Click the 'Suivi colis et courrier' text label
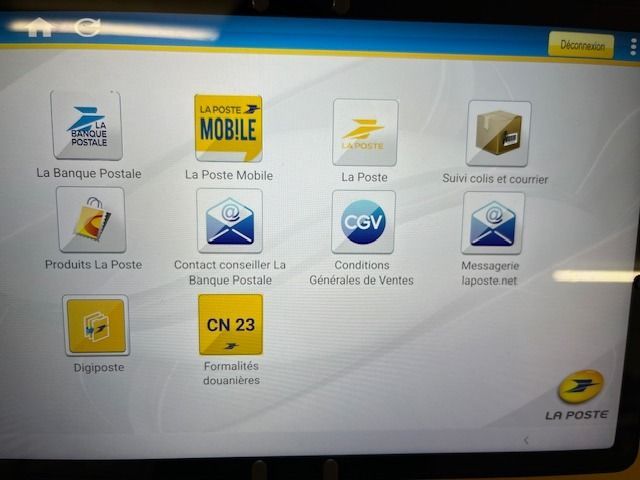Screen dimensions: 640x480 (x=495, y=179)
